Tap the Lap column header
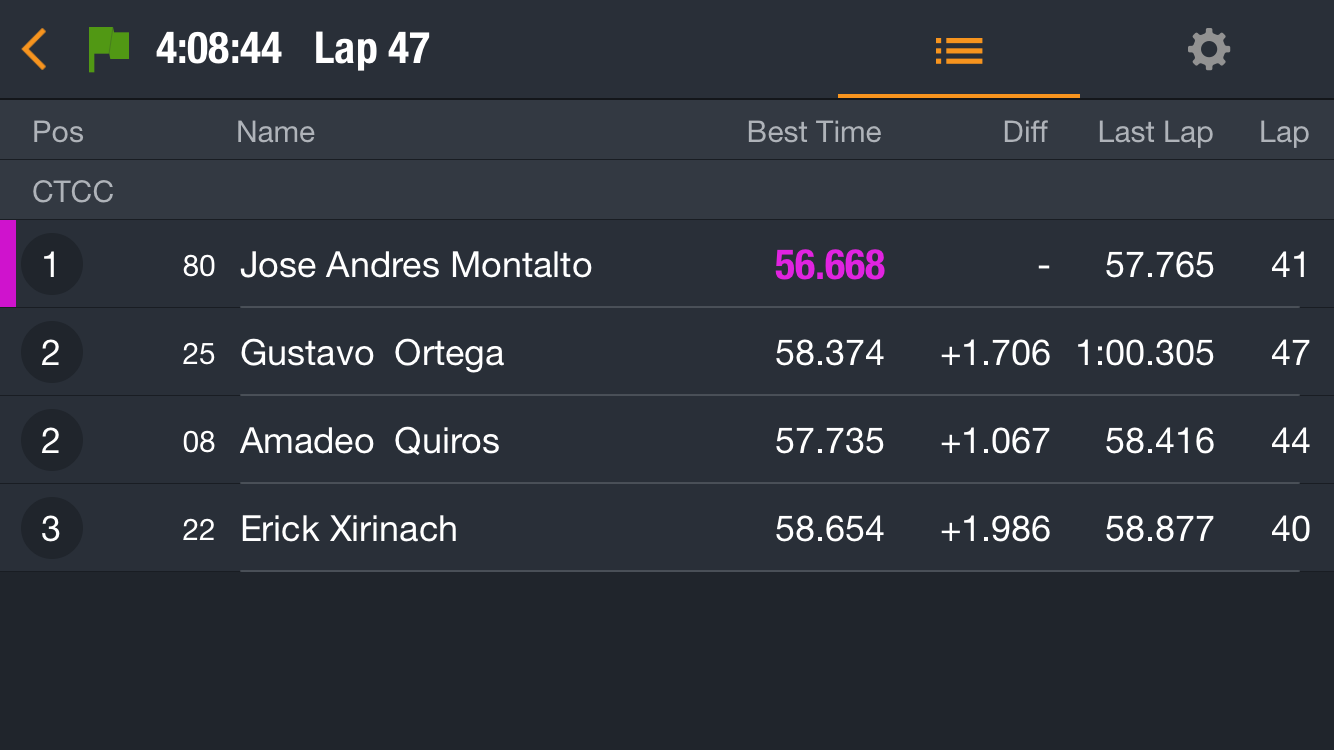The width and height of the screenshot is (1334, 750). [1284, 132]
